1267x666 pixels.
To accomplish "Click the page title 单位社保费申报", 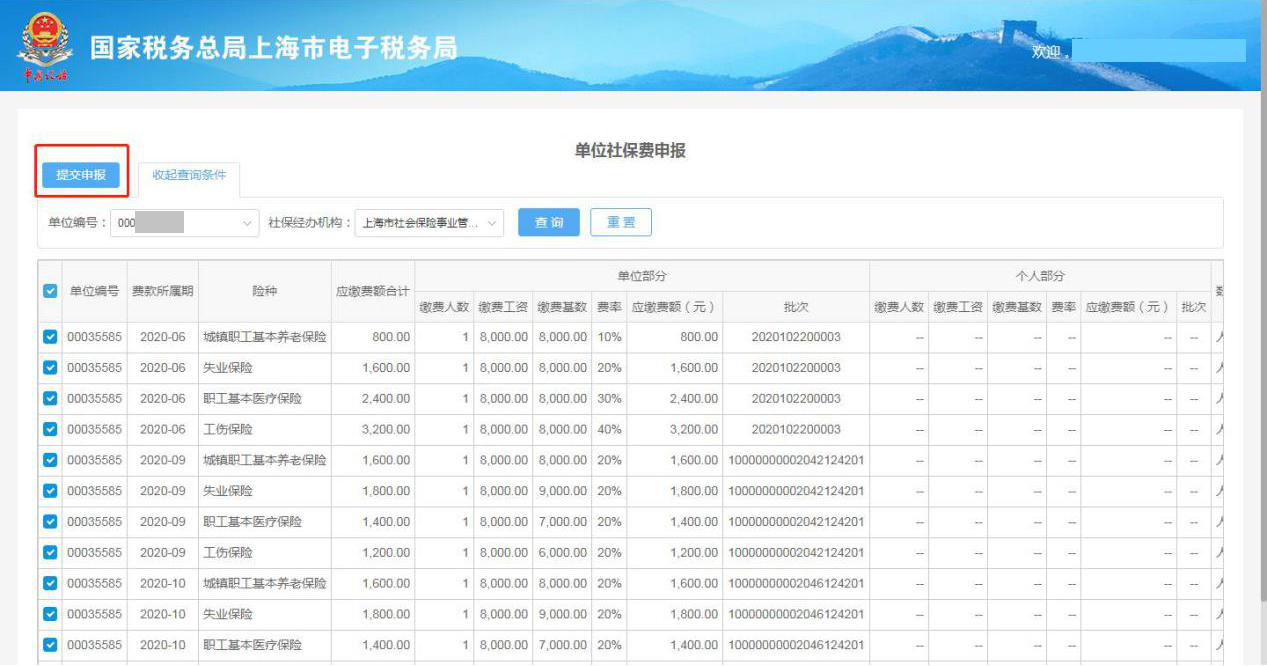I will (x=630, y=151).
